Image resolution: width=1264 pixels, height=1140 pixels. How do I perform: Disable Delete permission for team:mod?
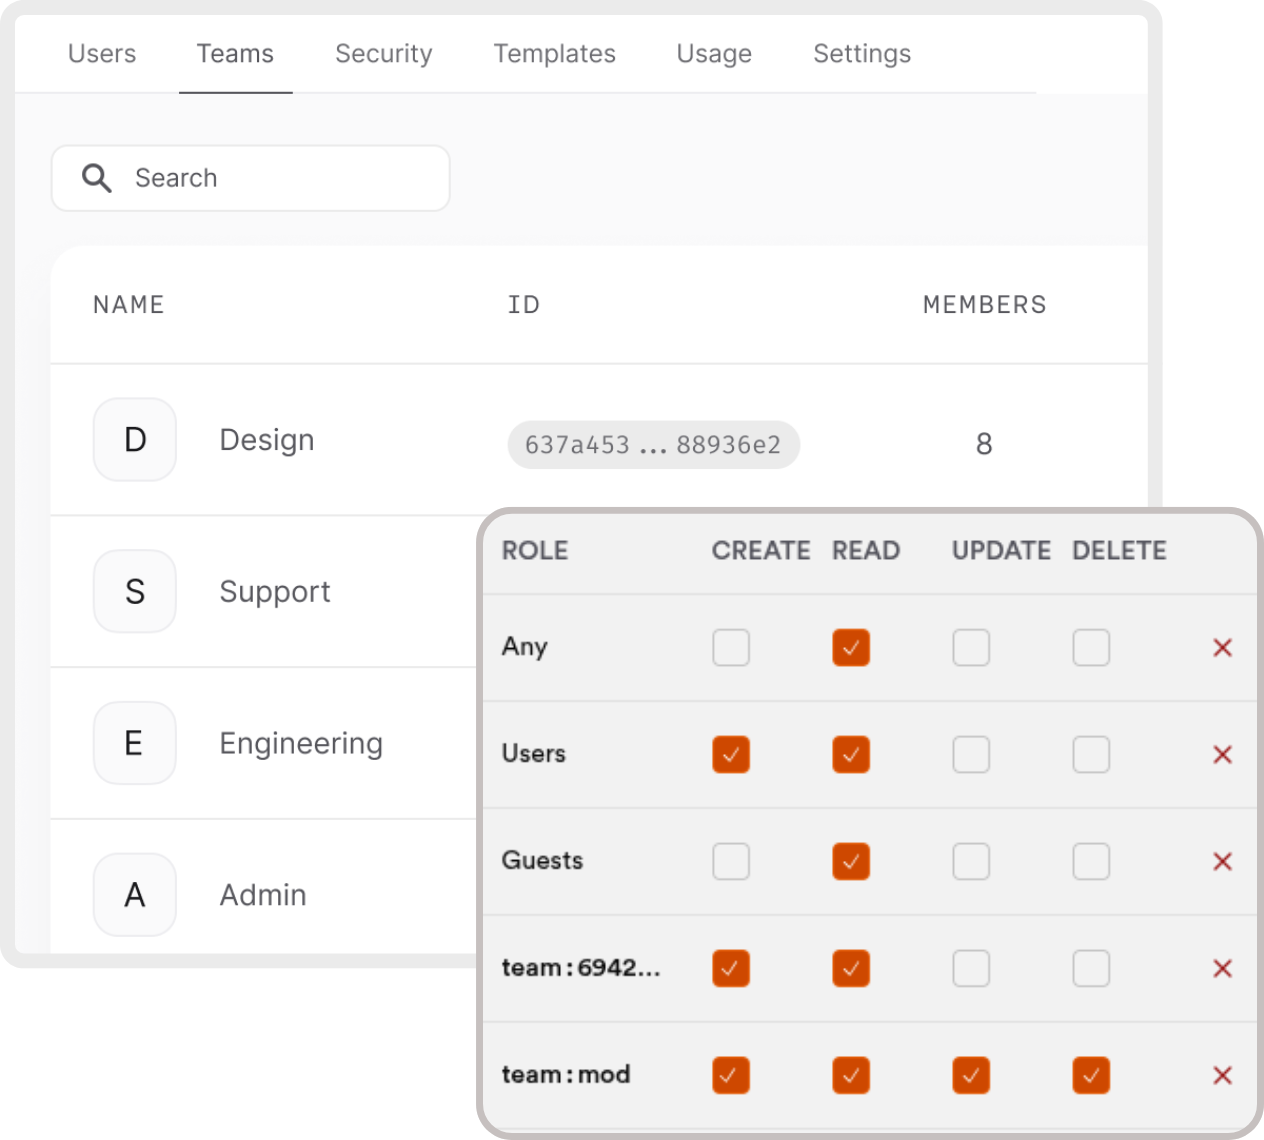1091,1076
